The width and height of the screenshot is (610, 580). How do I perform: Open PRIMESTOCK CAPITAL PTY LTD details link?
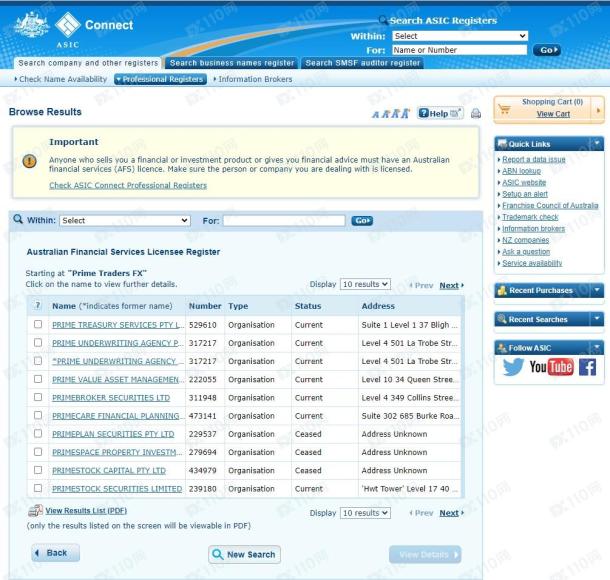point(109,470)
